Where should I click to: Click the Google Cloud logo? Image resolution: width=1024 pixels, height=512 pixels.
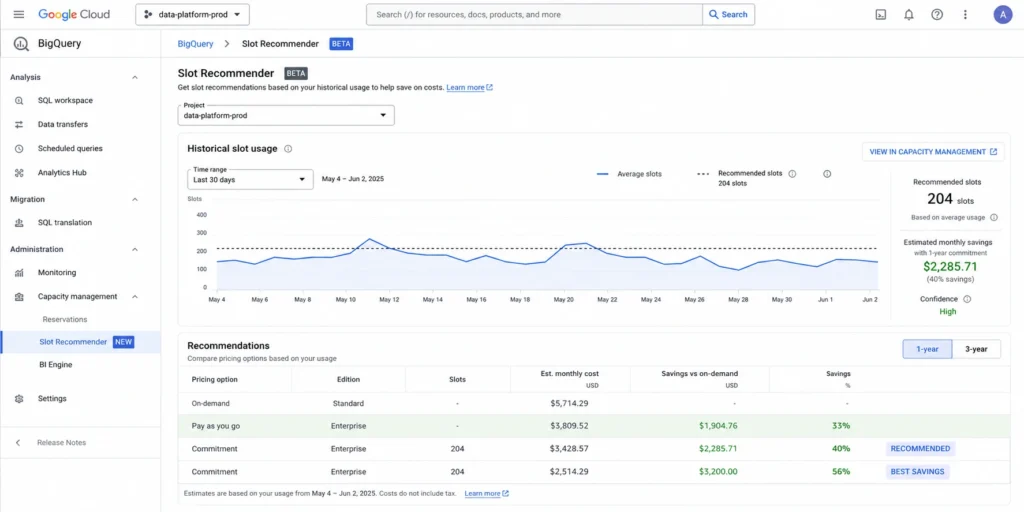click(74, 14)
